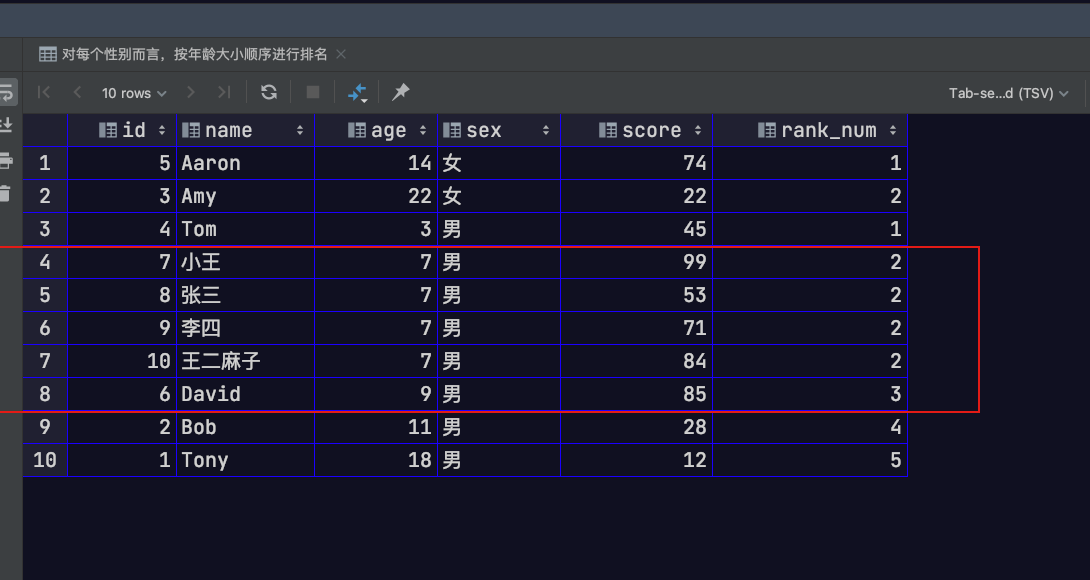
Task: Select the cell containing Bob
Action: point(246,427)
